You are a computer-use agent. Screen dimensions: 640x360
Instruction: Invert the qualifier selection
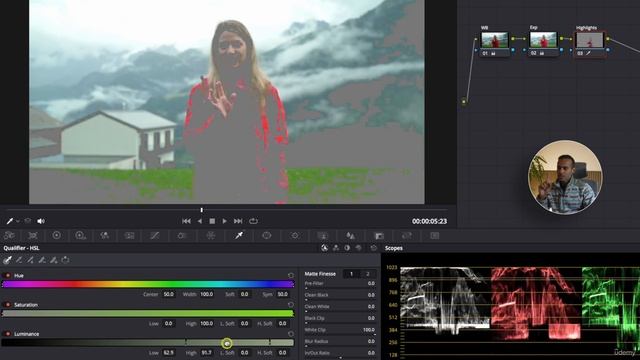[x=65, y=260]
